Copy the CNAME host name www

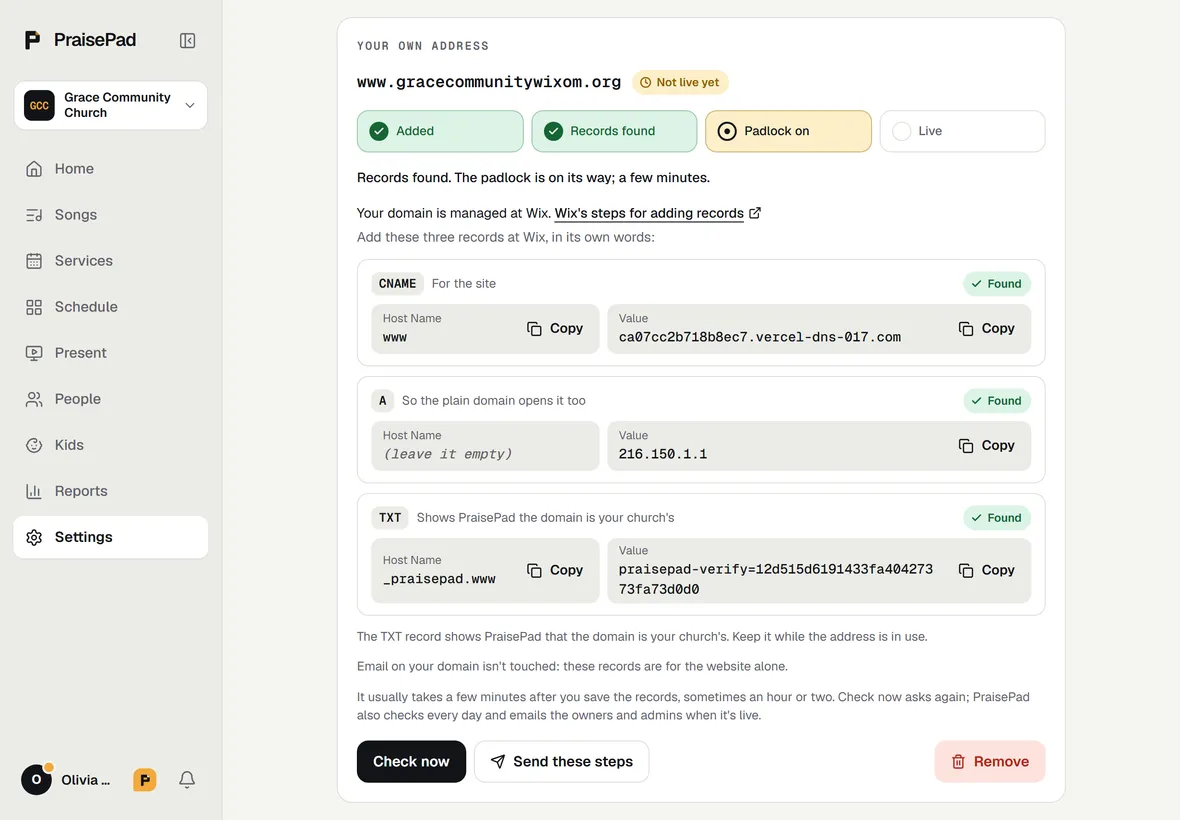[555, 328]
